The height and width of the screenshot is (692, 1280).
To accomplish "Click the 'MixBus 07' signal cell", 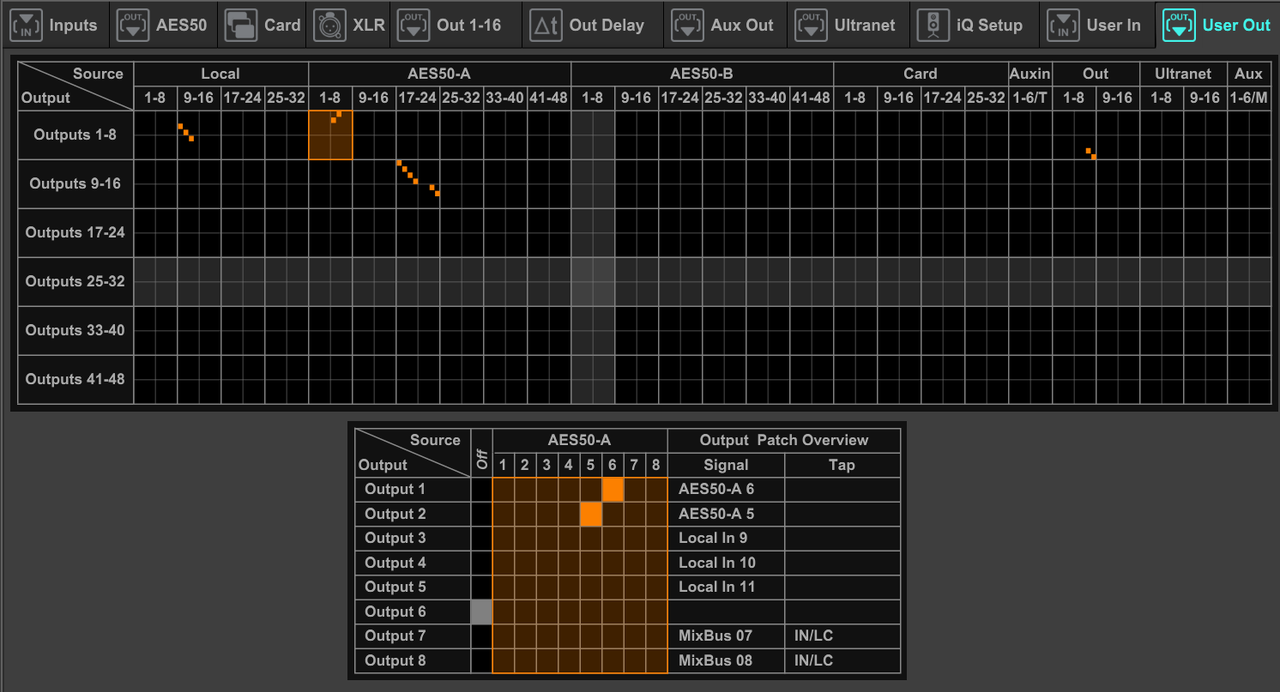I will pyautogui.click(x=726, y=636).
